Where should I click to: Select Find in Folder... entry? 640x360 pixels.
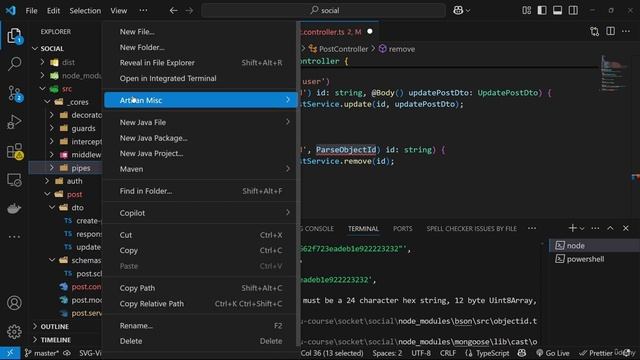tap(200, 191)
